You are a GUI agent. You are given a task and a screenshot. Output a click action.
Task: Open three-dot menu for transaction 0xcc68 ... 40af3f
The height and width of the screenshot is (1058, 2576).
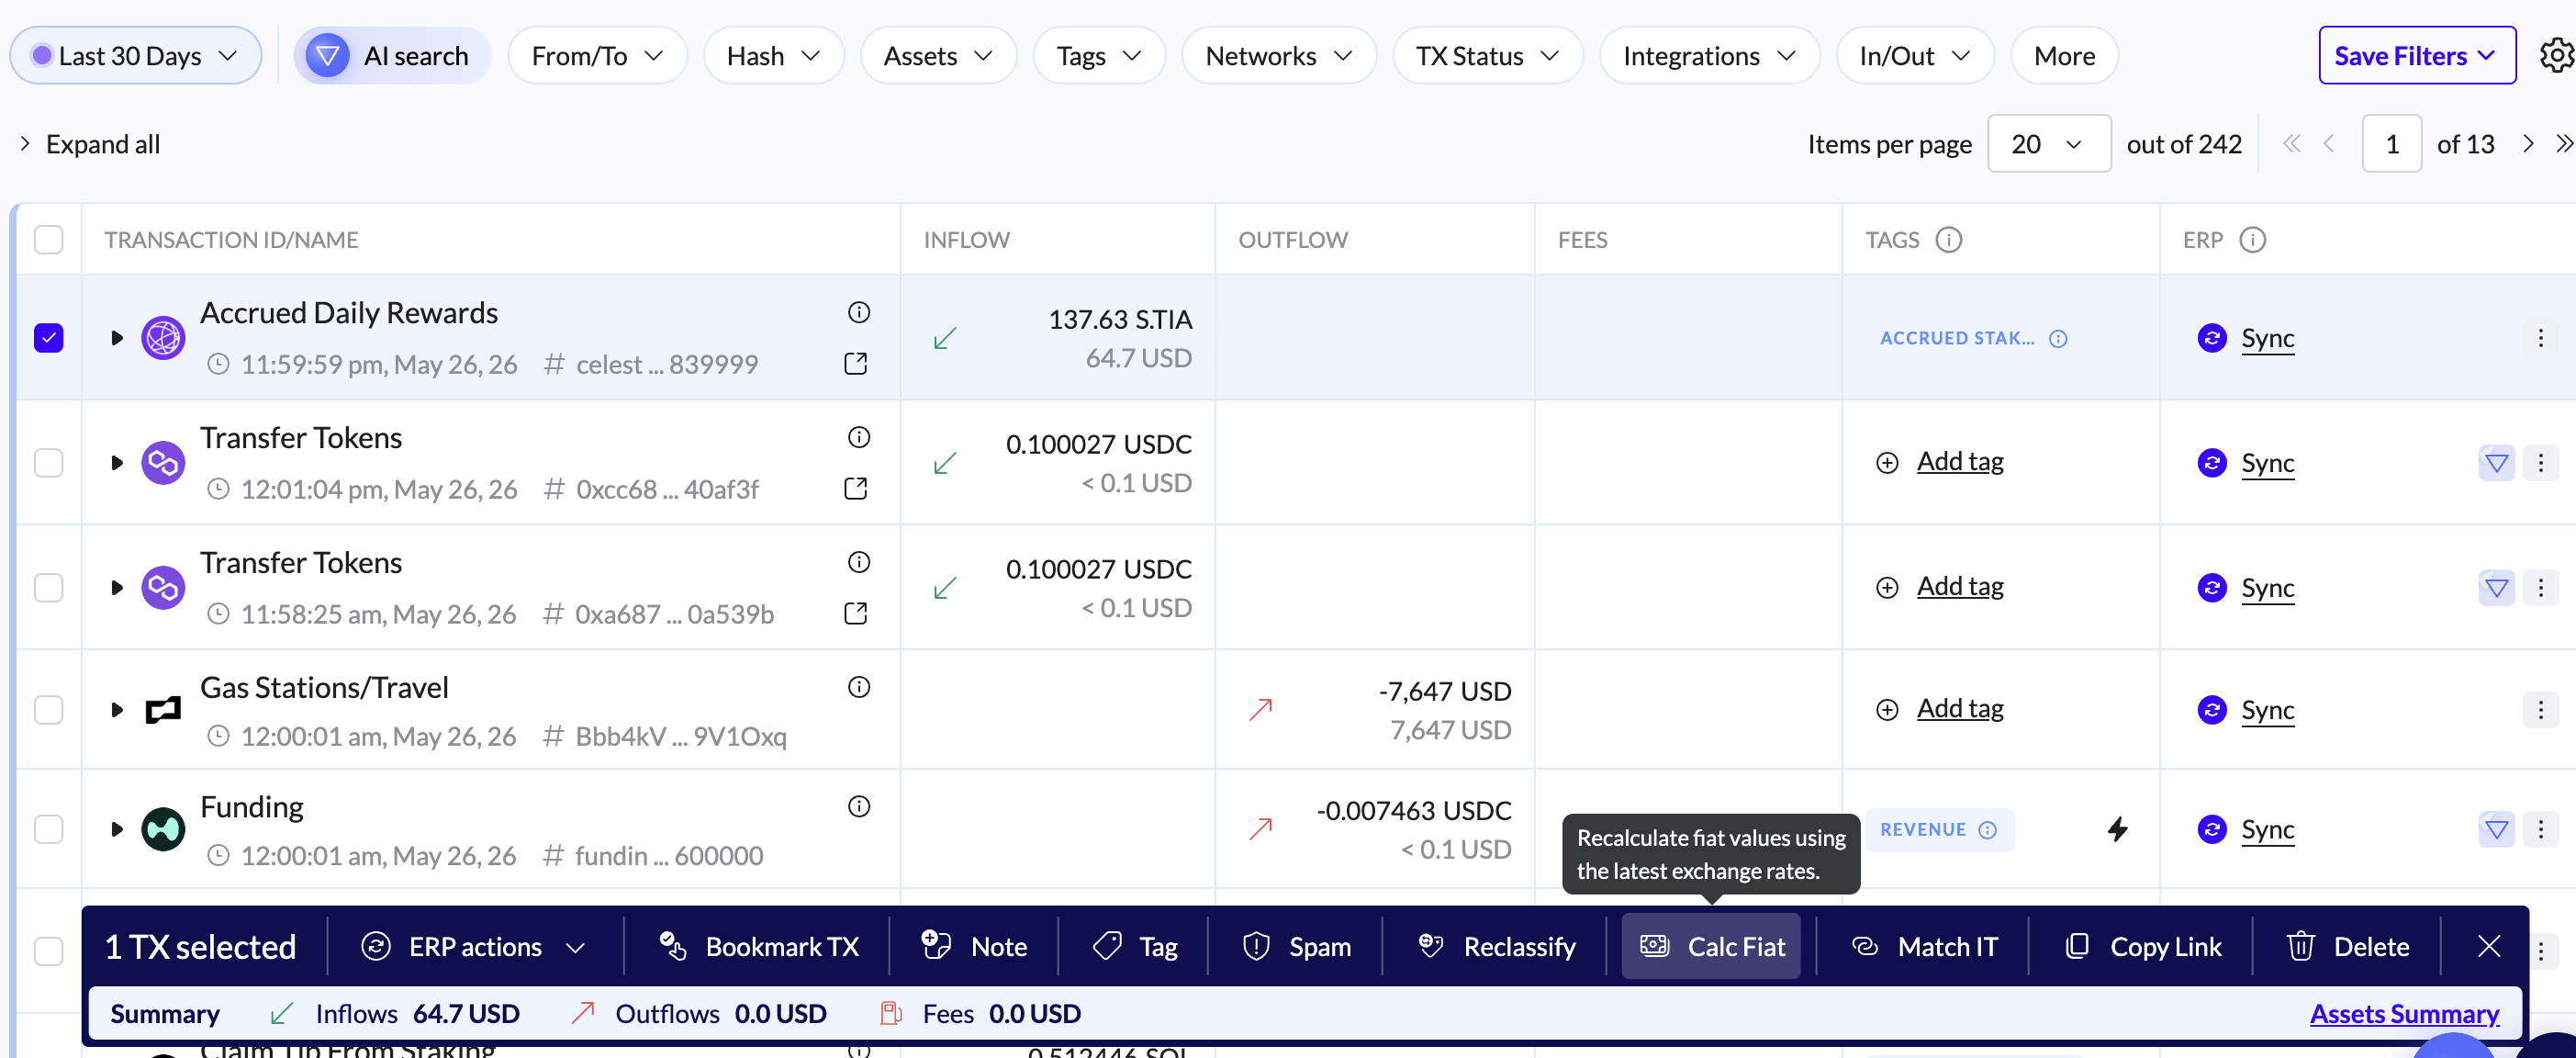click(x=2540, y=463)
